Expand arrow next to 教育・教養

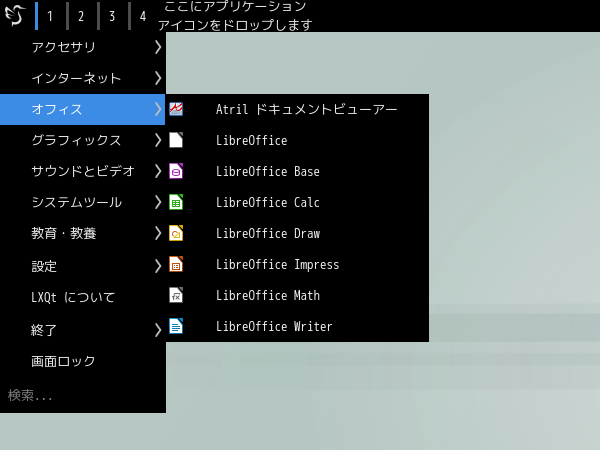click(158, 233)
